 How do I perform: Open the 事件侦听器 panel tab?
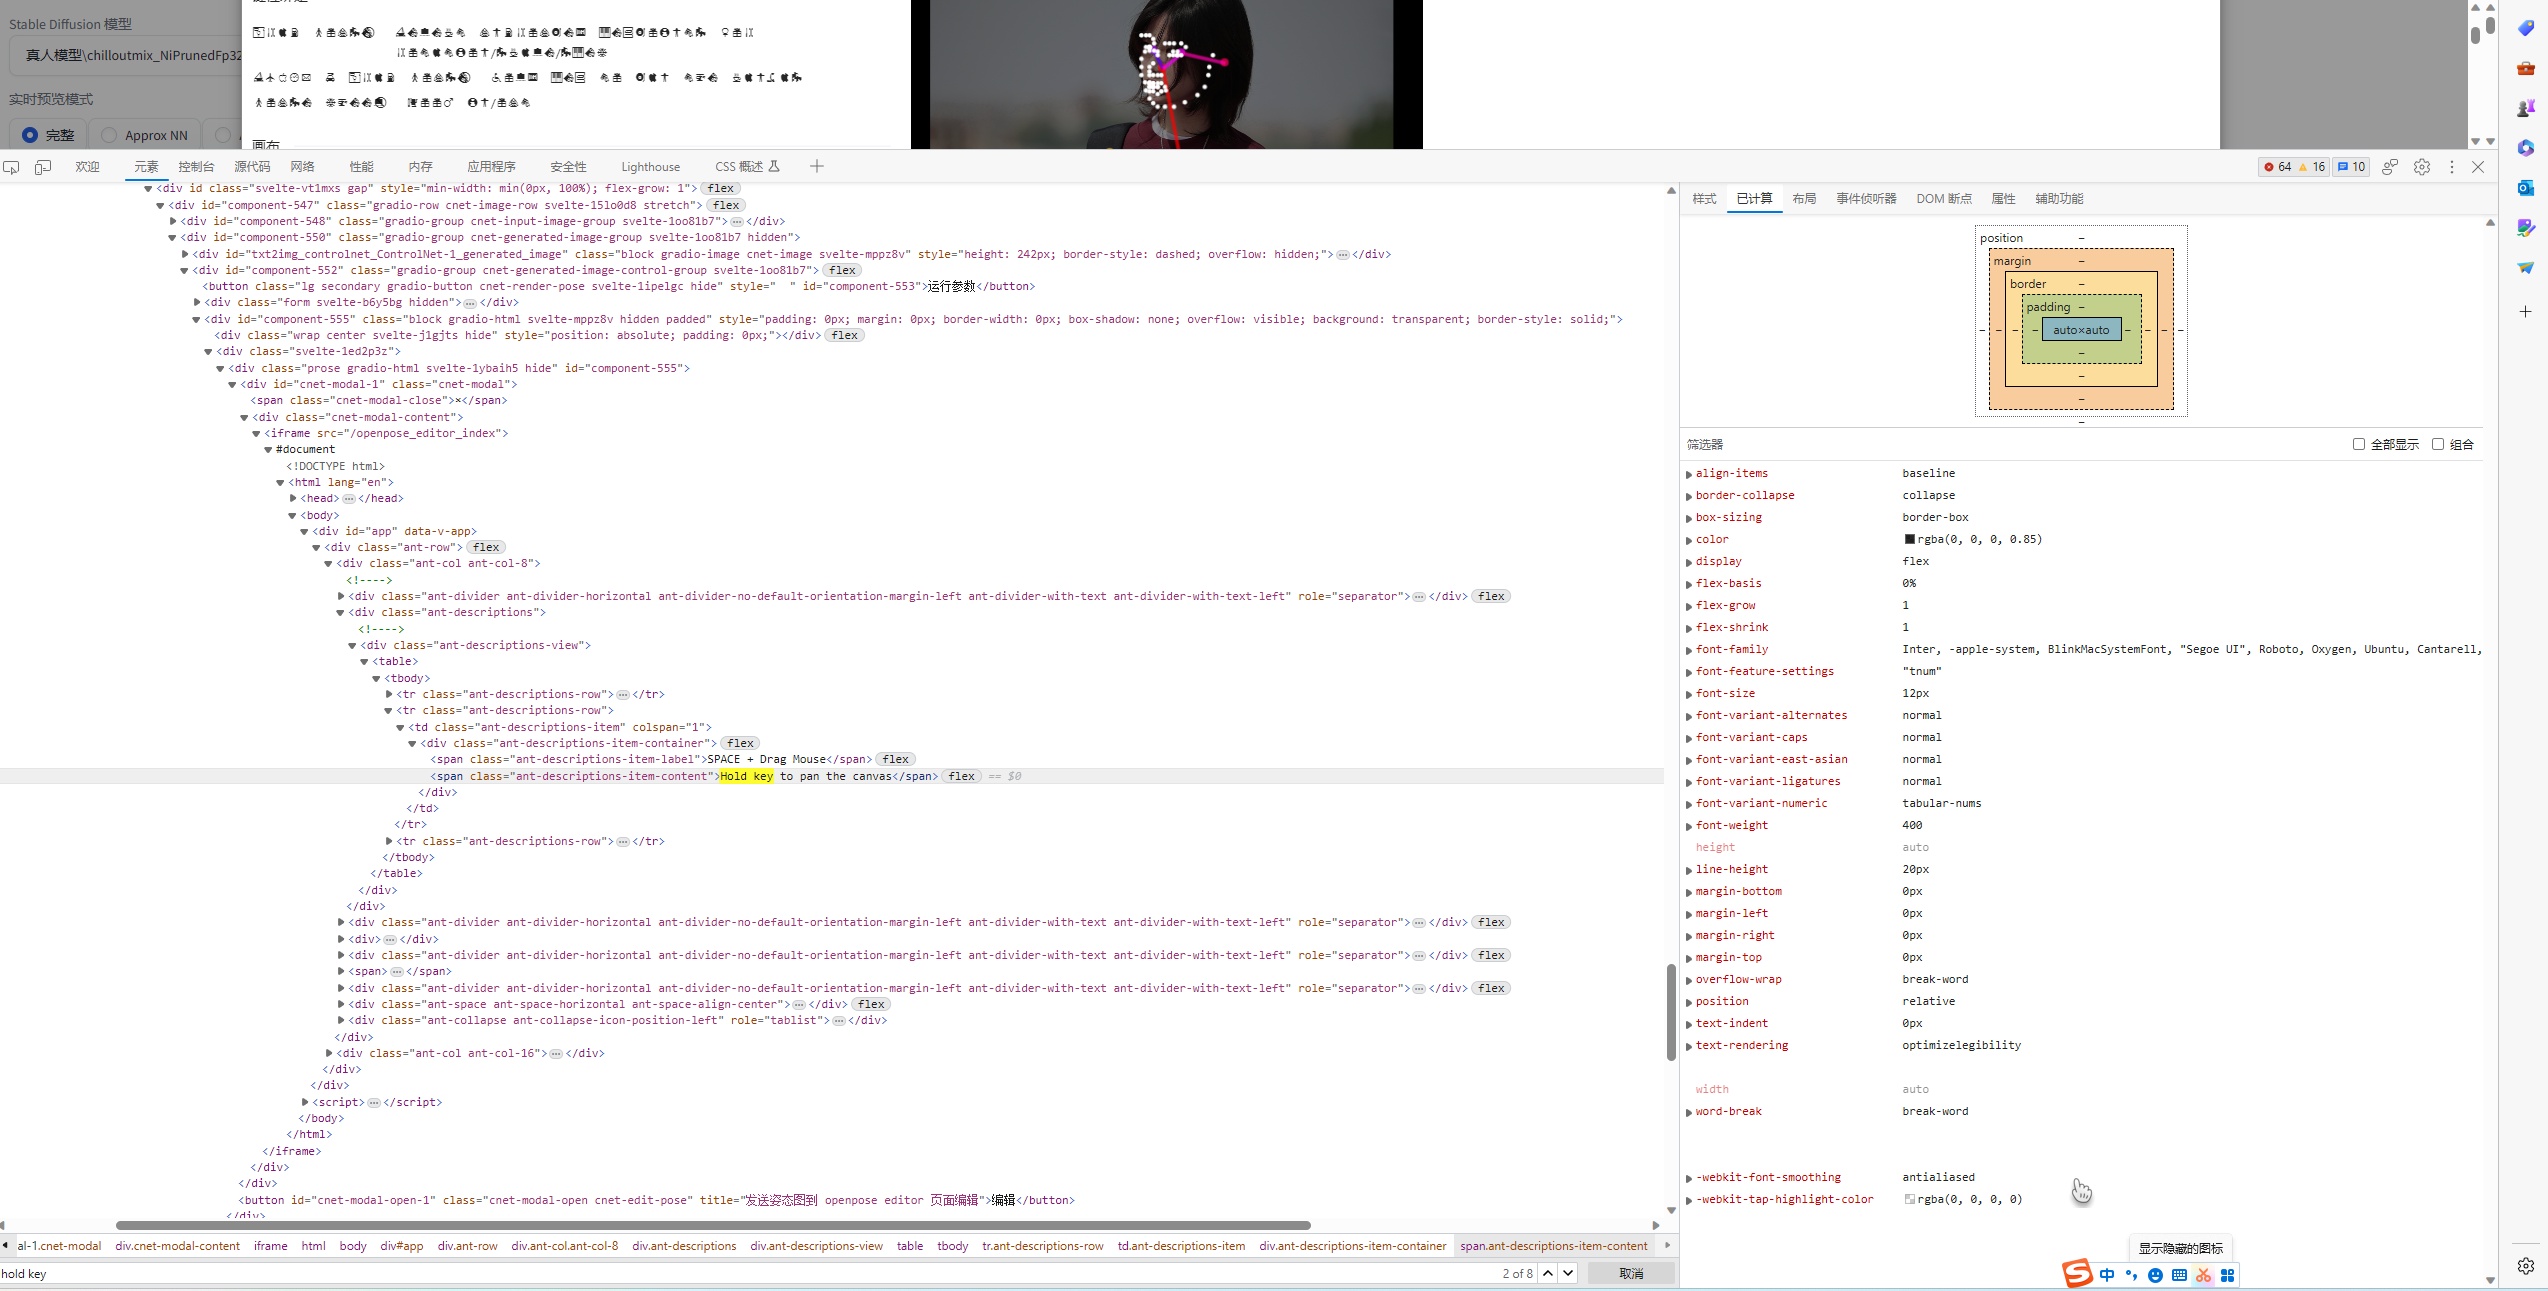click(x=1866, y=198)
